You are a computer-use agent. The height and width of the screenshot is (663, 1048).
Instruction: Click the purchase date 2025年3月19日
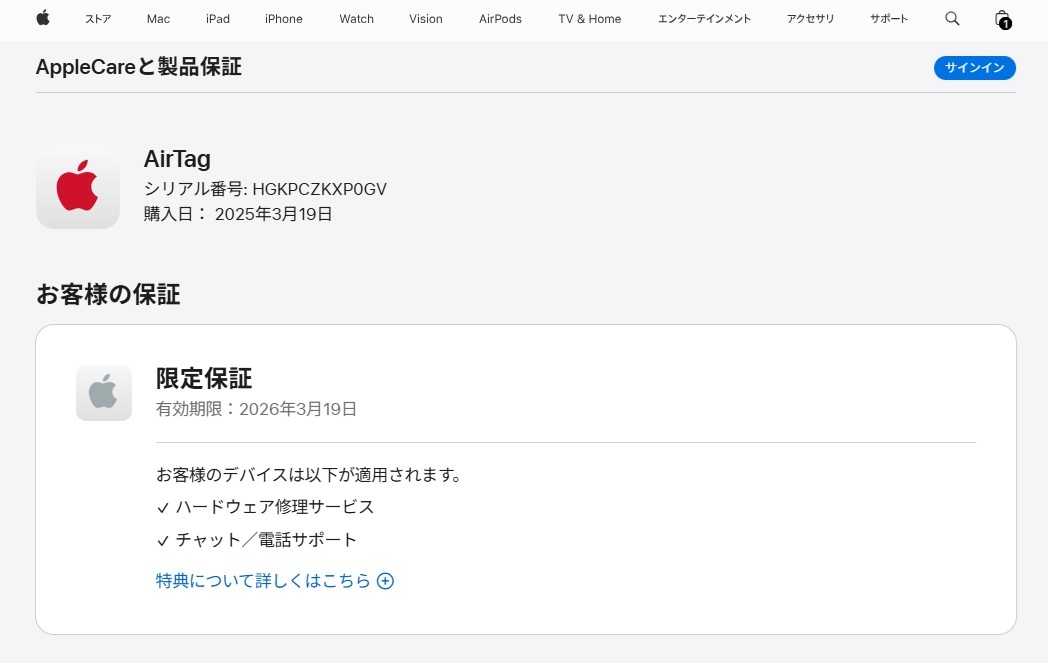(x=273, y=214)
